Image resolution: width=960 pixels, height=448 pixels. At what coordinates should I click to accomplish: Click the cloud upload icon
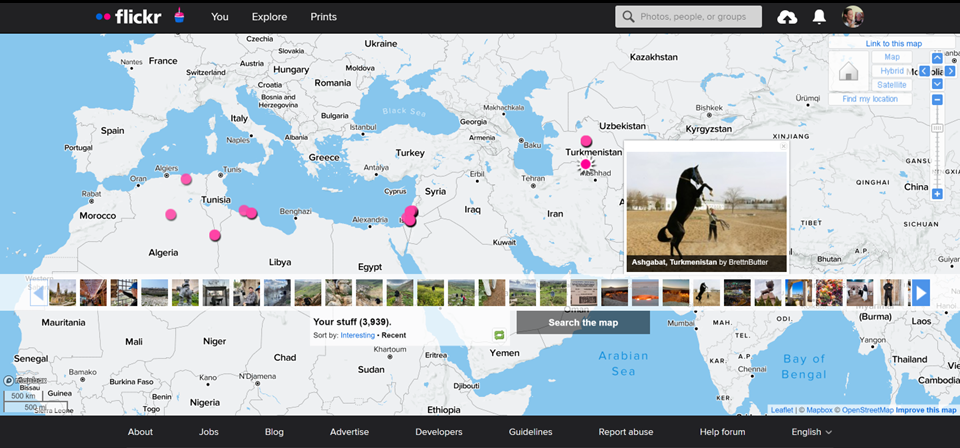(x=787, y=17)
